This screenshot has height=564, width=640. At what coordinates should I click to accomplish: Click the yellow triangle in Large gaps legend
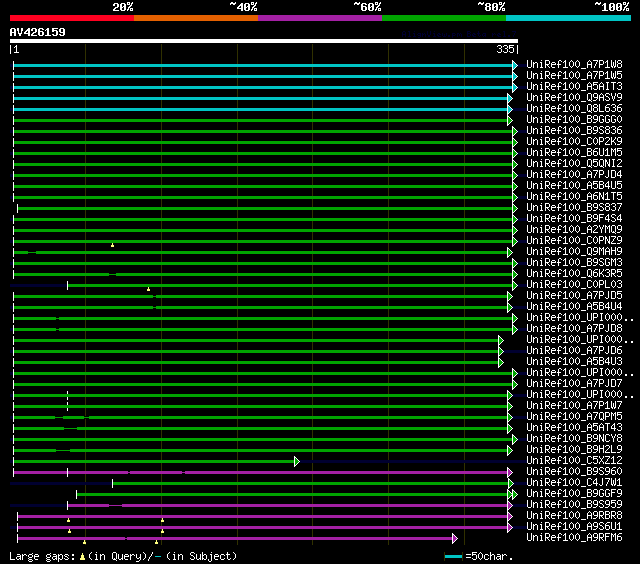(x=84, y=555)
